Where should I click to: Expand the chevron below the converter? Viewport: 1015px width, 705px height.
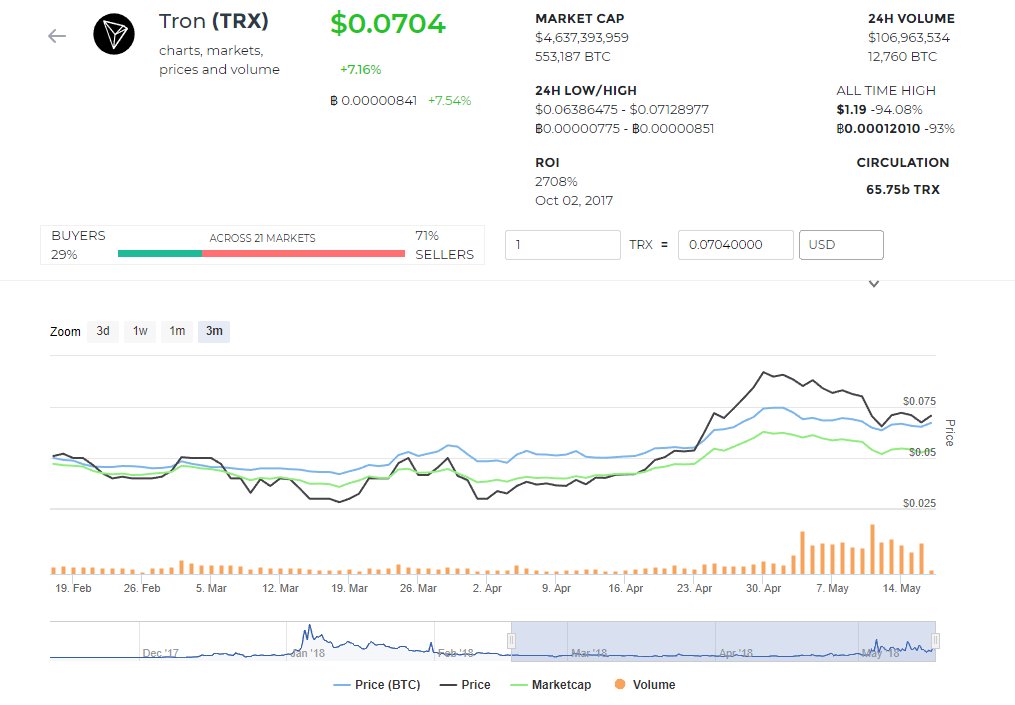pyautogui.click(x=874, y=284)
